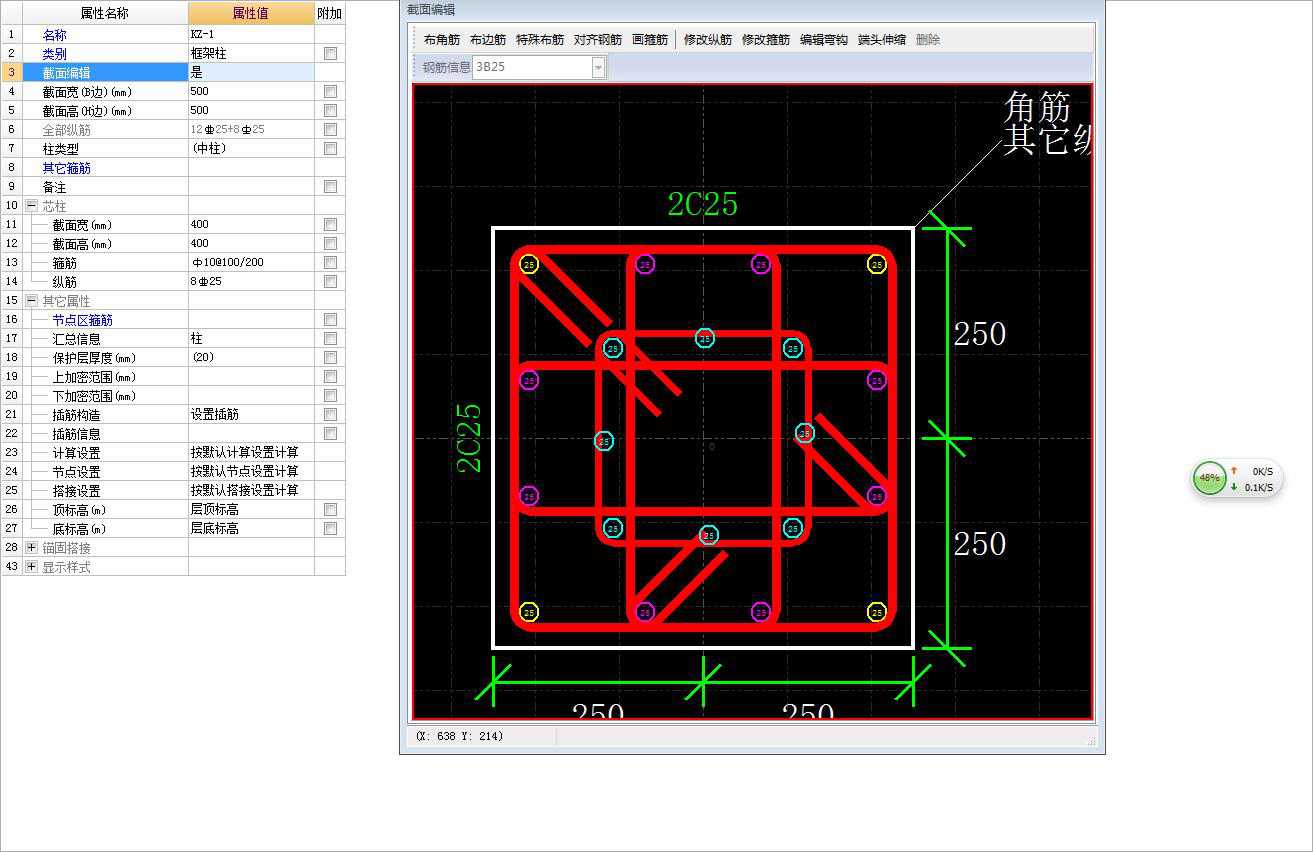
Task: Click the 节点设置 value cell
Action: click(x=251, y=471)
